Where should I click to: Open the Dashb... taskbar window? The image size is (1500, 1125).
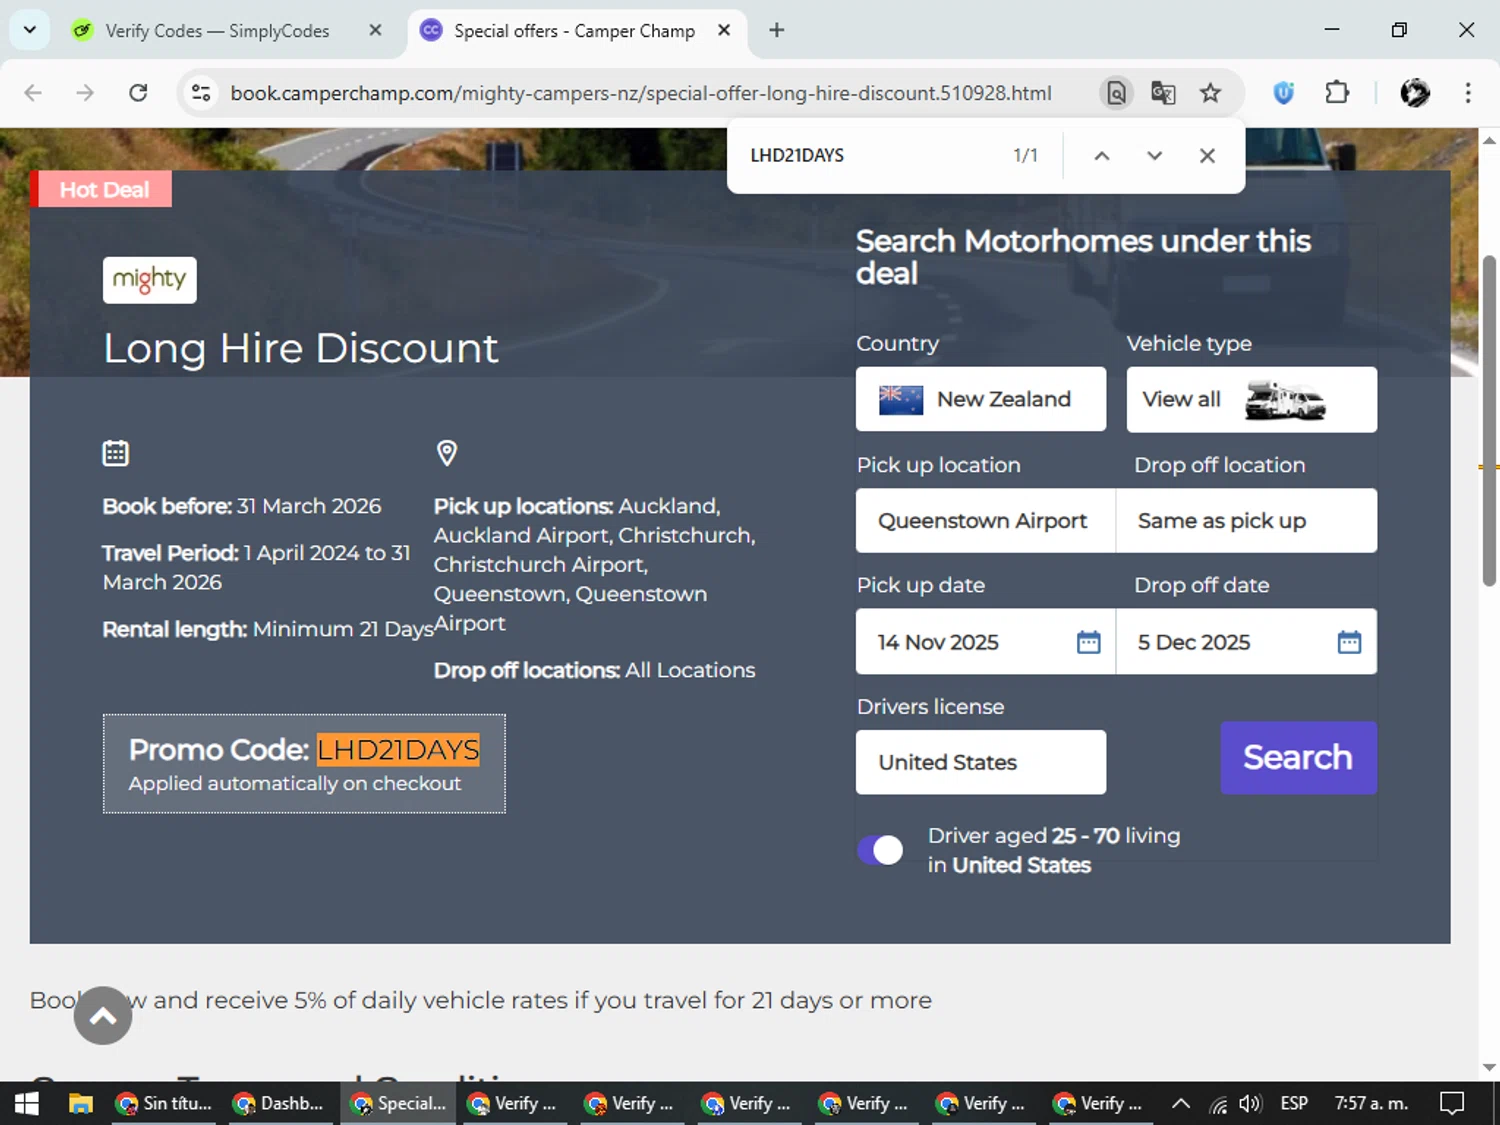tap(279, 1103)
